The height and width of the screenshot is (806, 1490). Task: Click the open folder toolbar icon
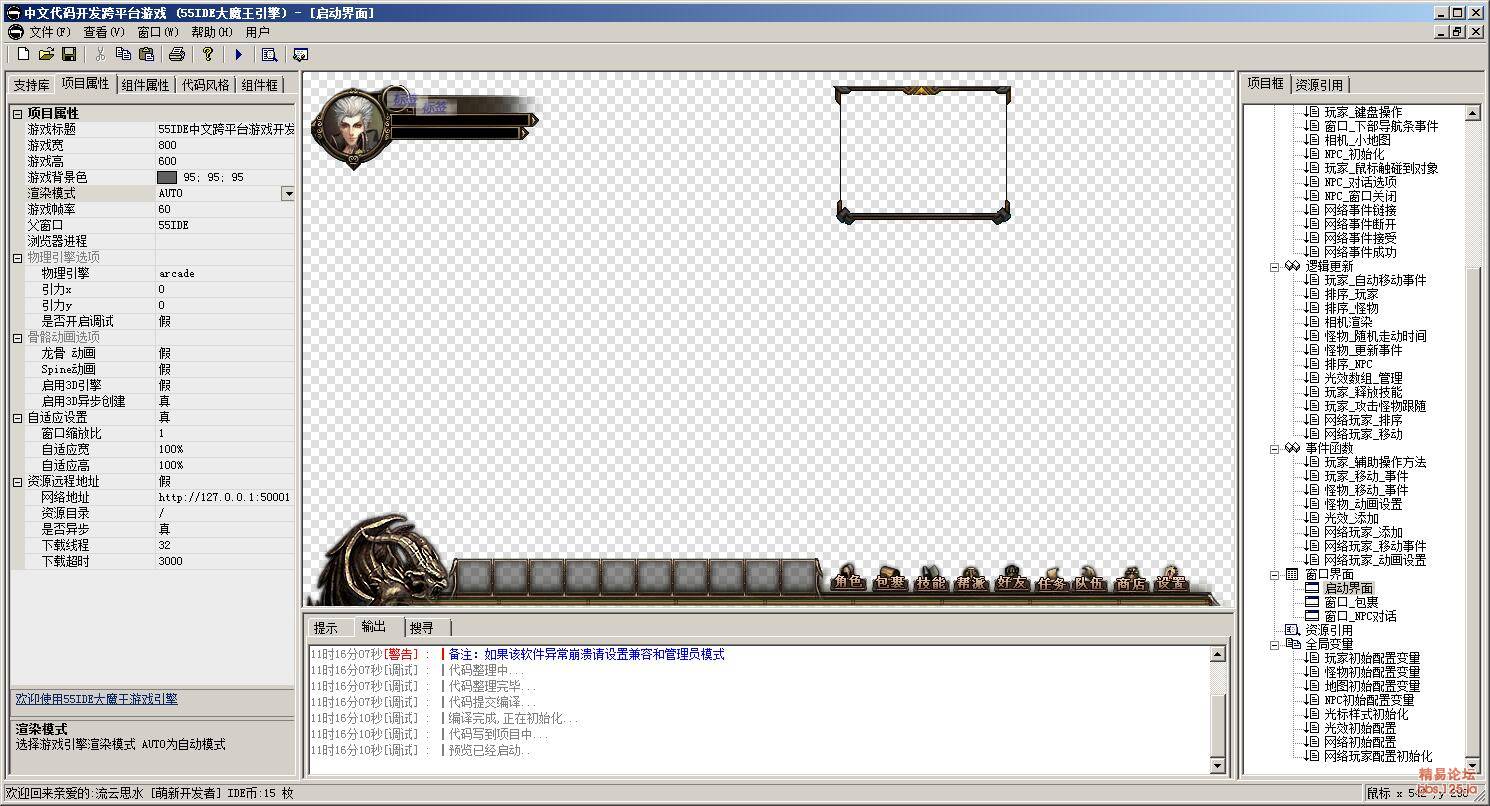(x=46, y=54)
